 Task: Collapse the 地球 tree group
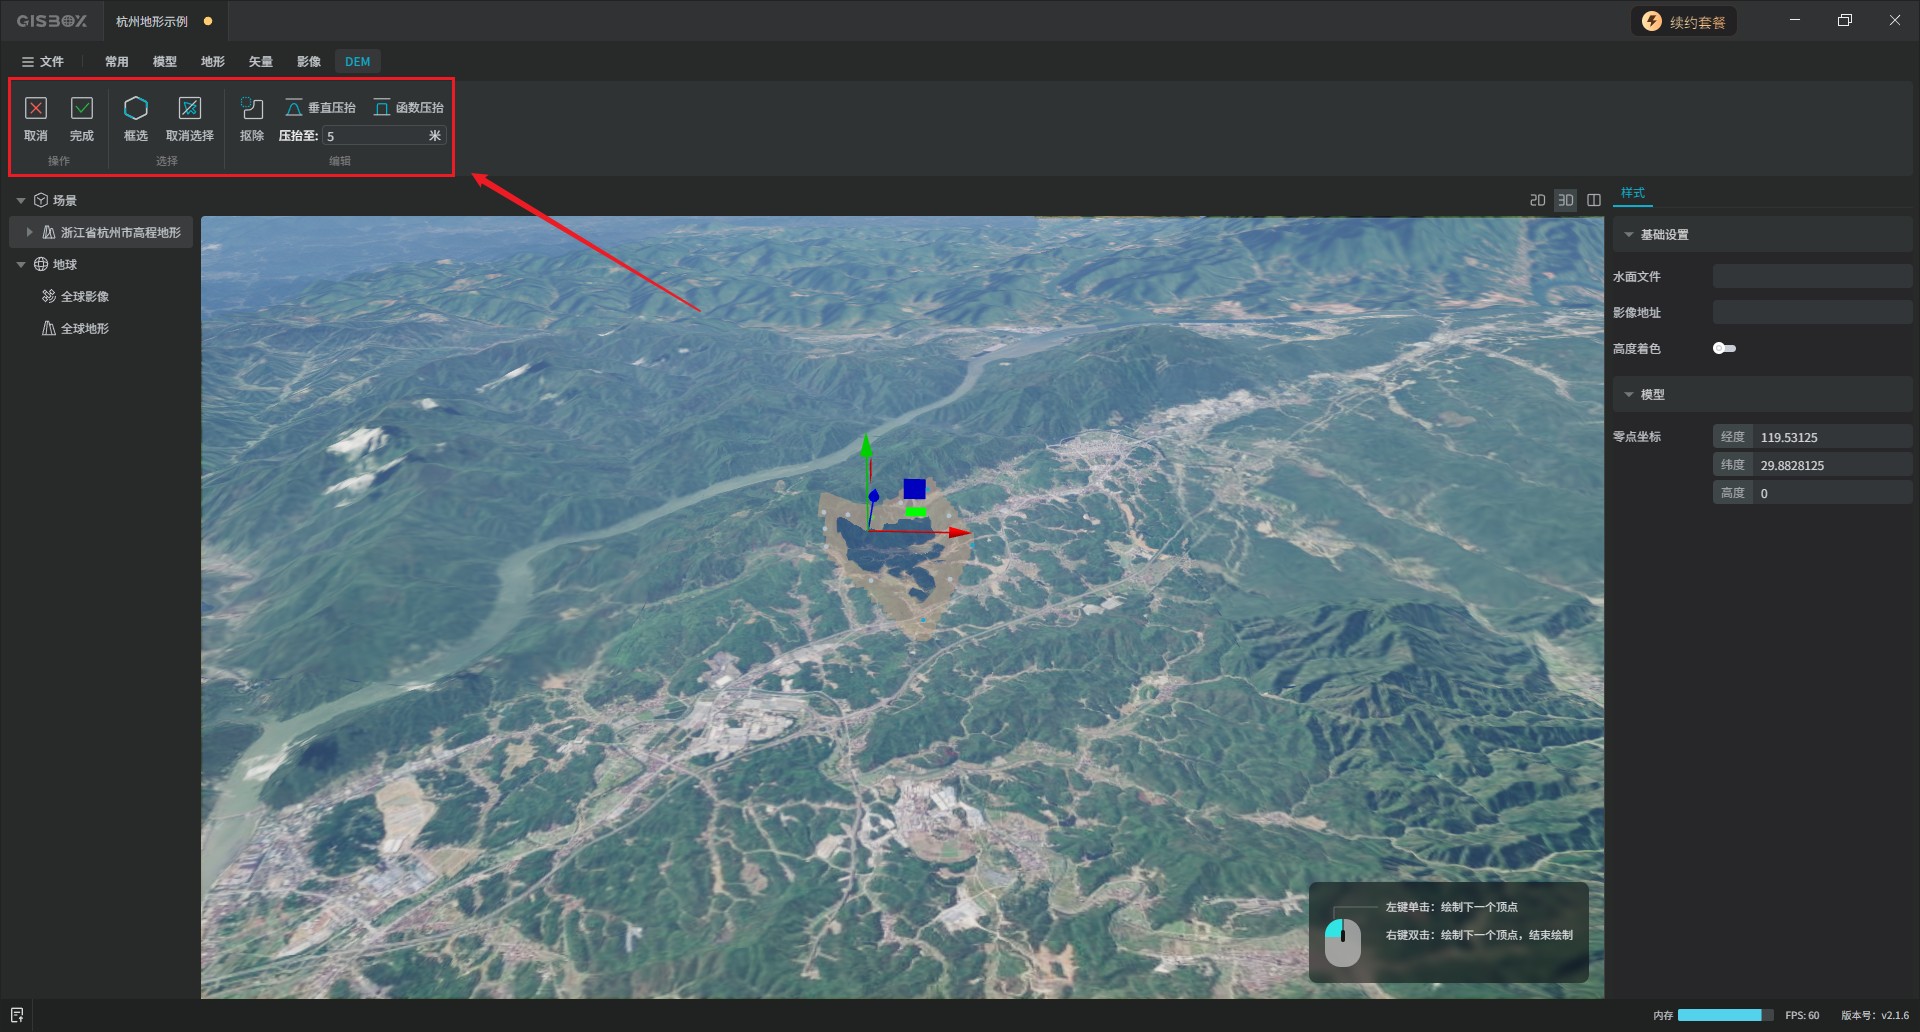(x=21, y=265)
